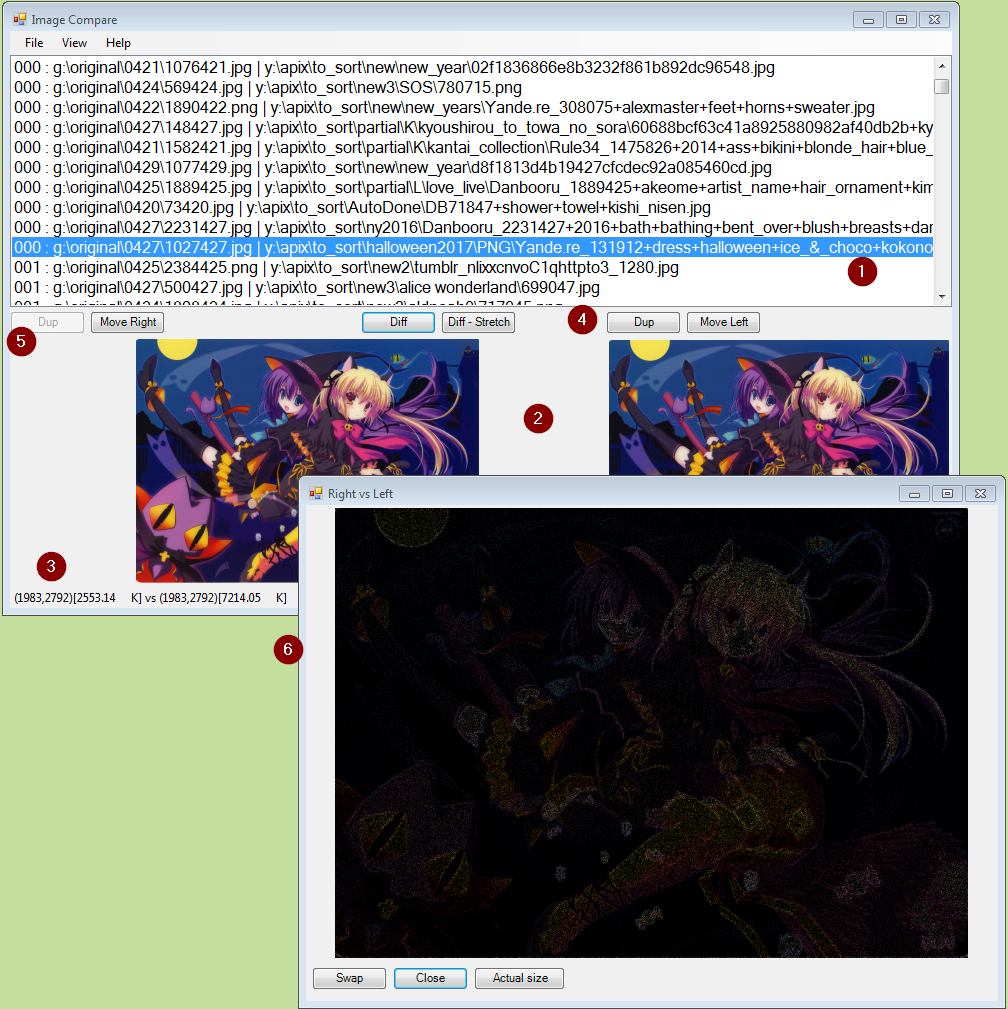Click the diff image in Right vs Left
The width and height of the screenshot is (1008, 1009).
tap(651, 733)
